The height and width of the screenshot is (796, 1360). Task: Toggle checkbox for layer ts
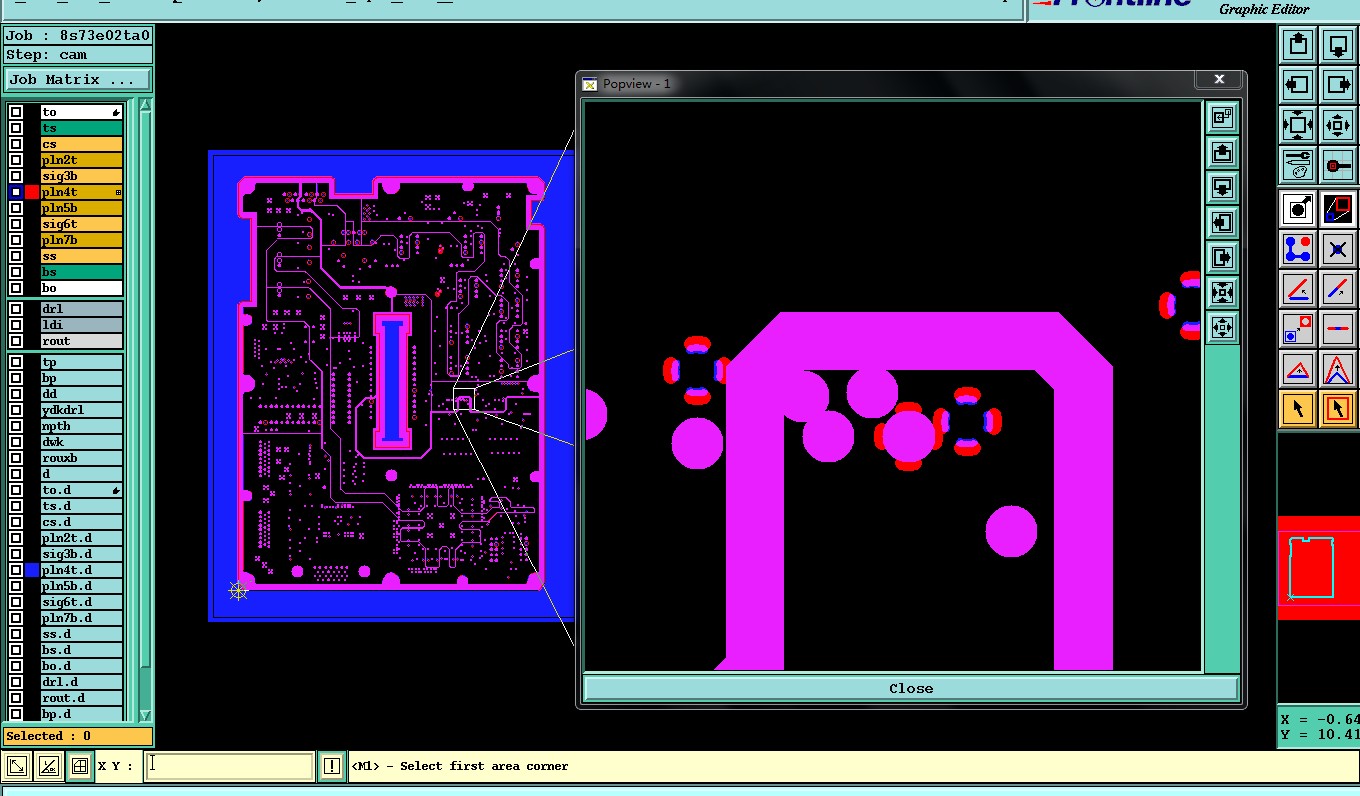16,128
